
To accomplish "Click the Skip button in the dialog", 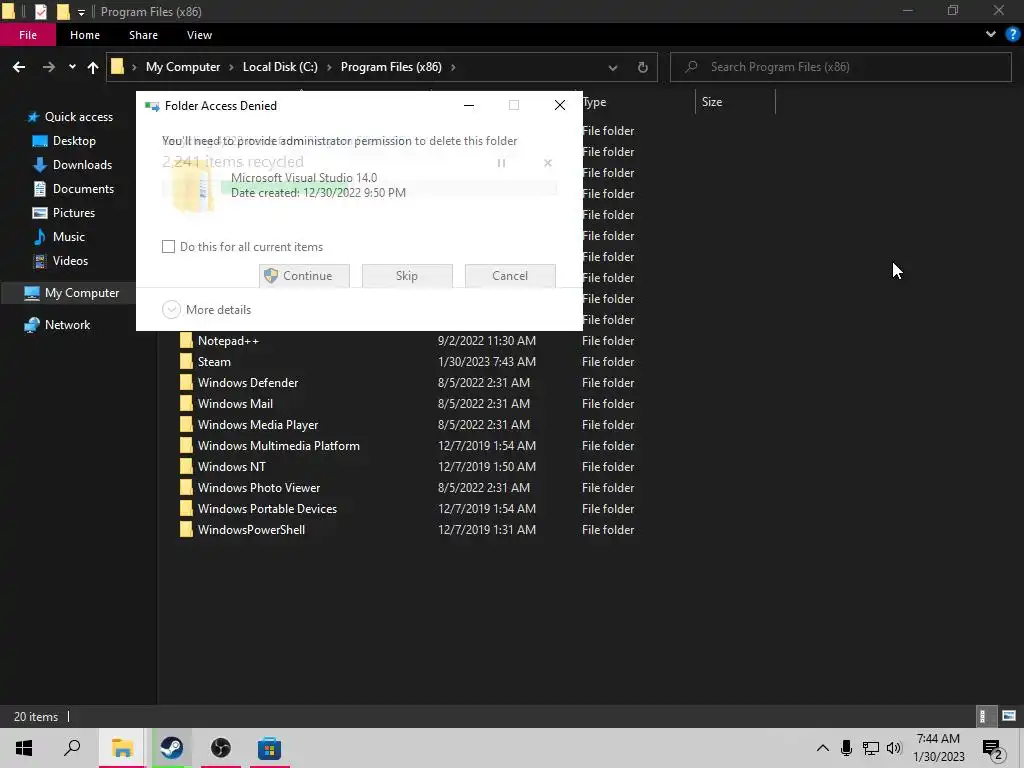I will coord(407,276).
